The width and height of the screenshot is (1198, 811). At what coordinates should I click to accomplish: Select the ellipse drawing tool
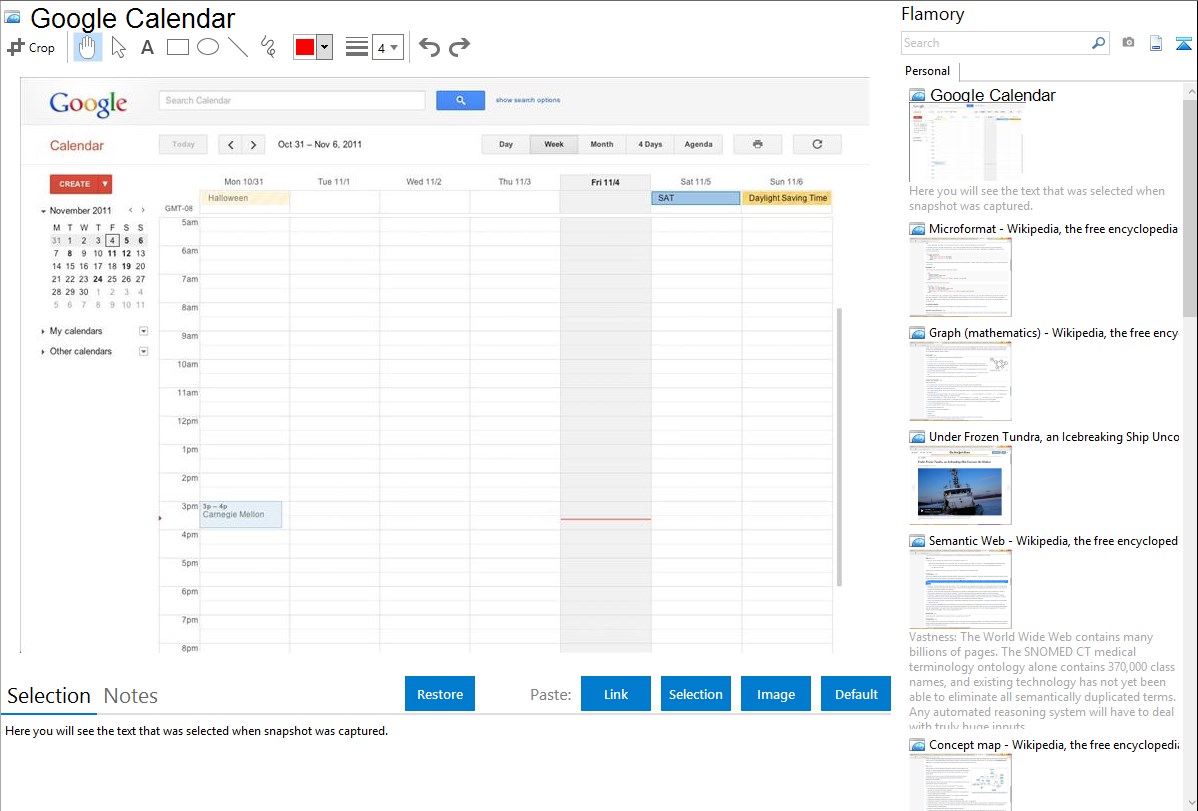[208, 47]
